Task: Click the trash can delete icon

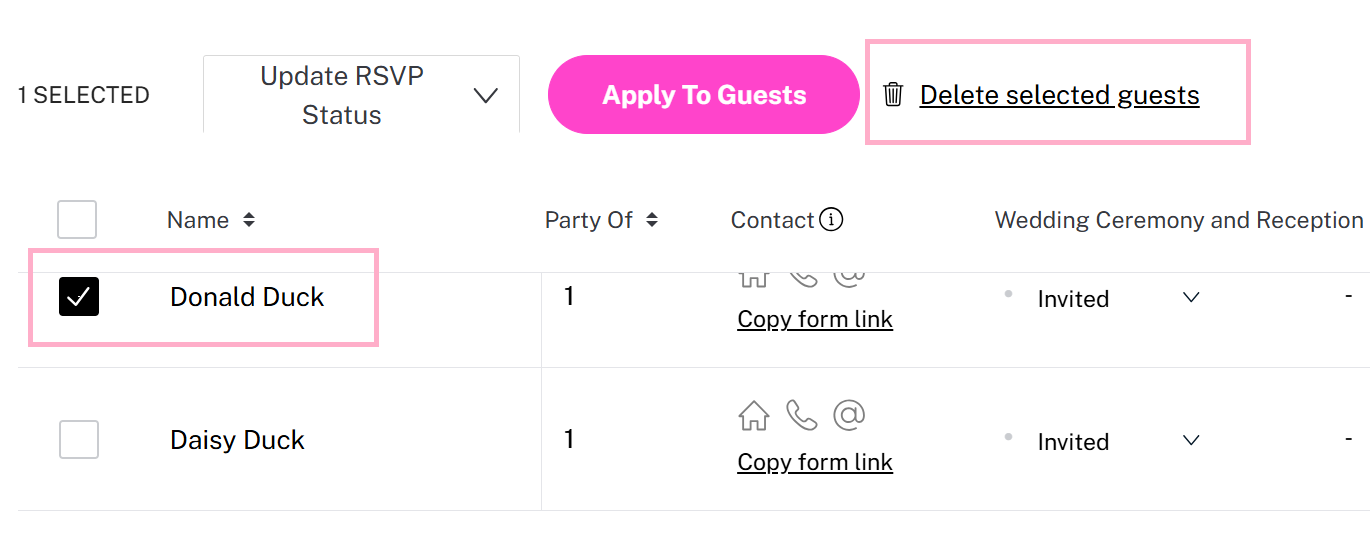Action: pos(893,95)
